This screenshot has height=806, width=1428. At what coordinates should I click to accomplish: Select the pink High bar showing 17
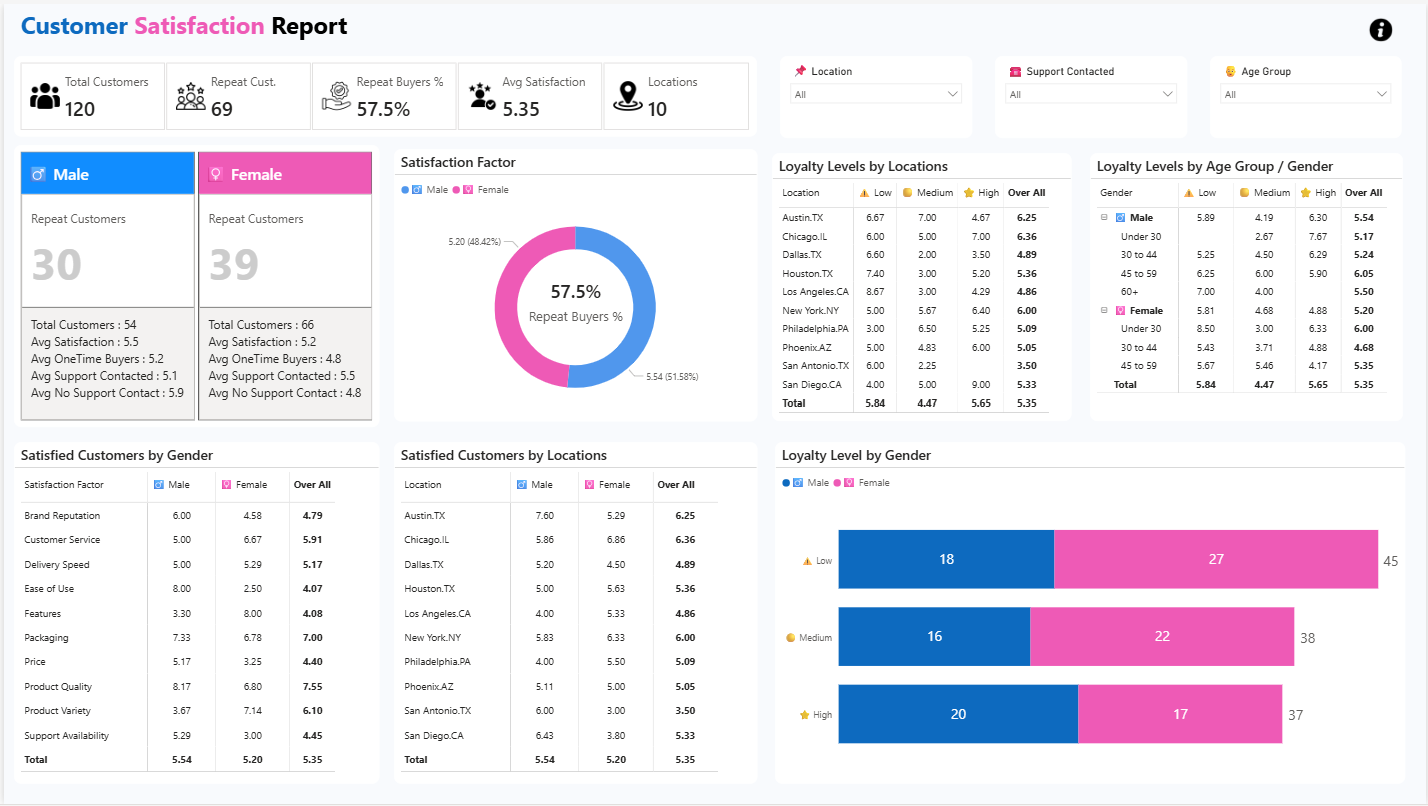coord(1180,714)
